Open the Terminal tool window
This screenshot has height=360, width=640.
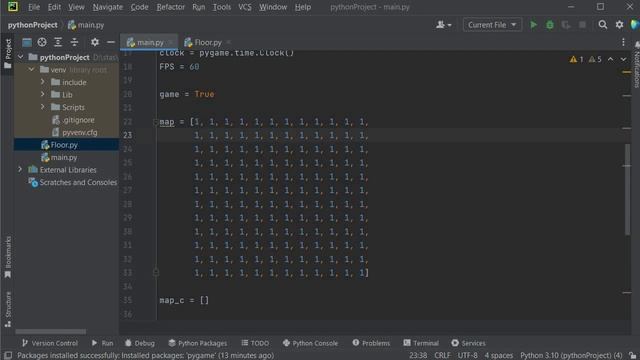point(421,343)
